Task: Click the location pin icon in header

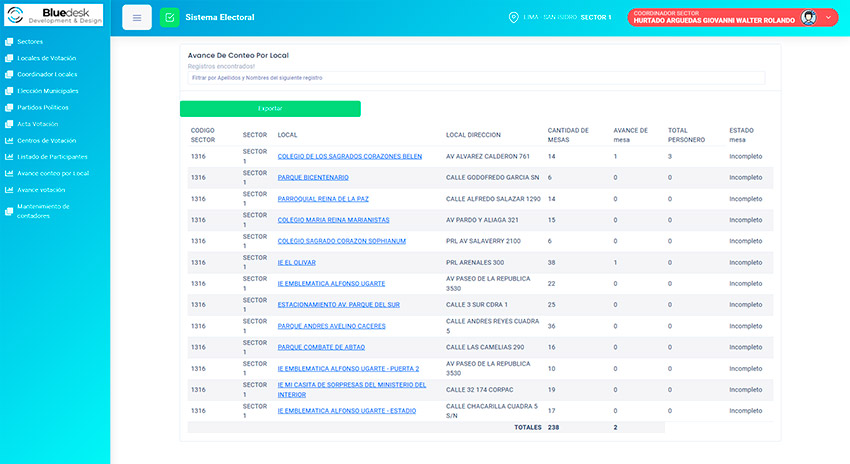Action: click(514, 18)
